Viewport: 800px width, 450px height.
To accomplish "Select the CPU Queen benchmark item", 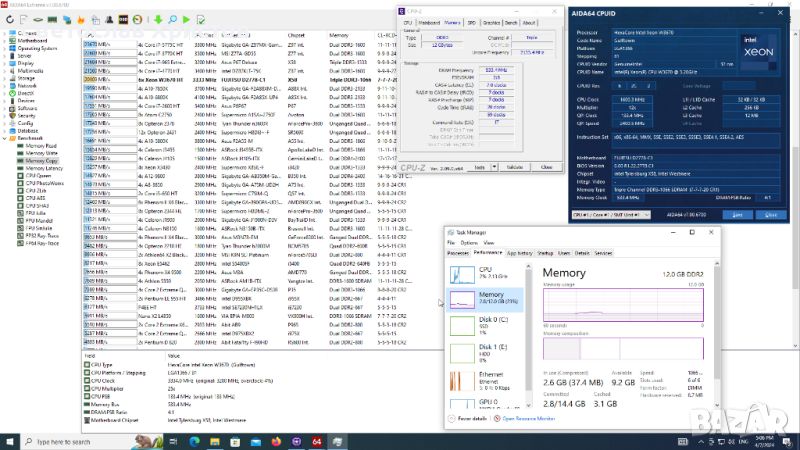I will 38,175.
